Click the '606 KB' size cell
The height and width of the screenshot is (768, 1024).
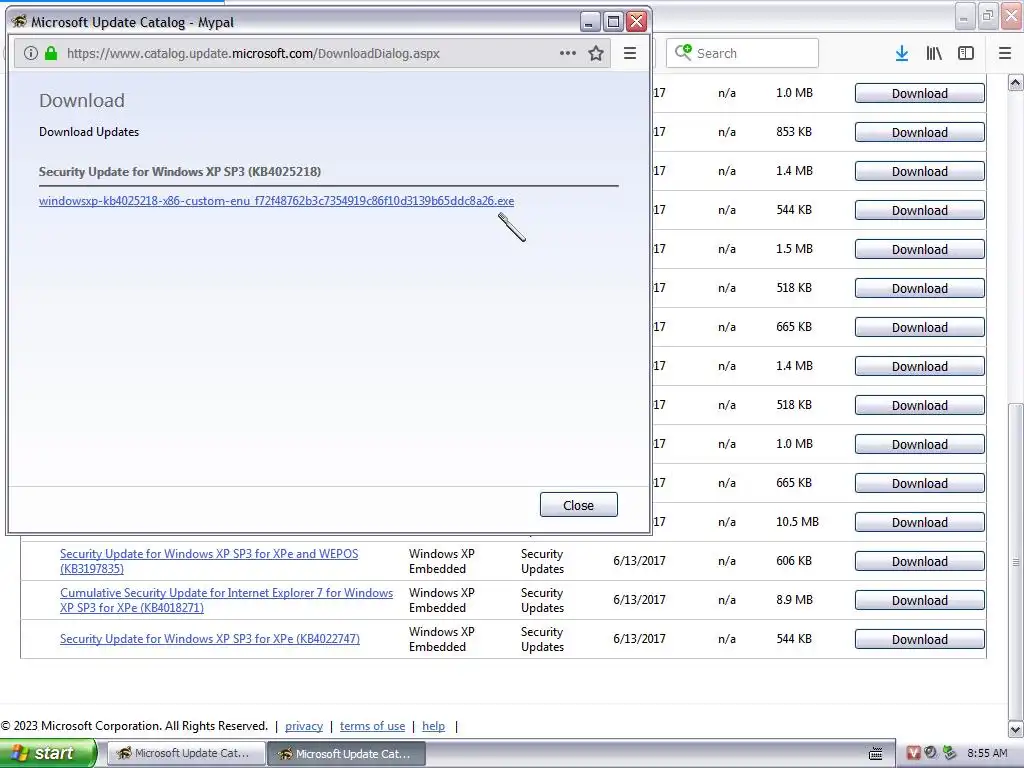794,561
